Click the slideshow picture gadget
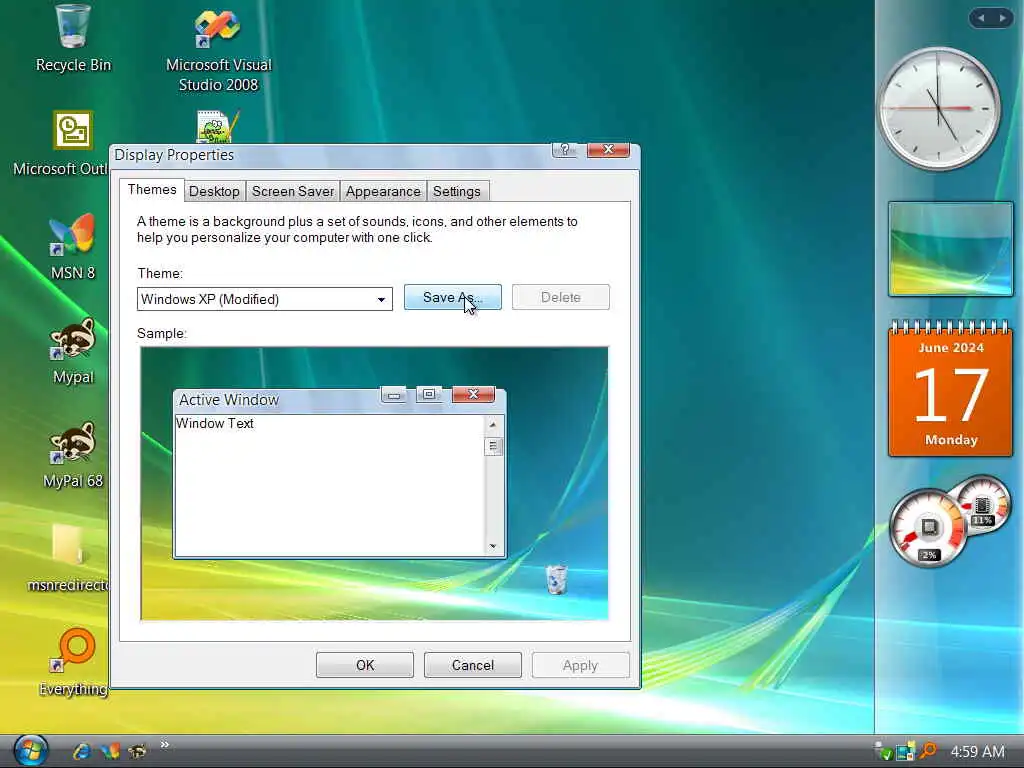 click(x=951, y=249)
